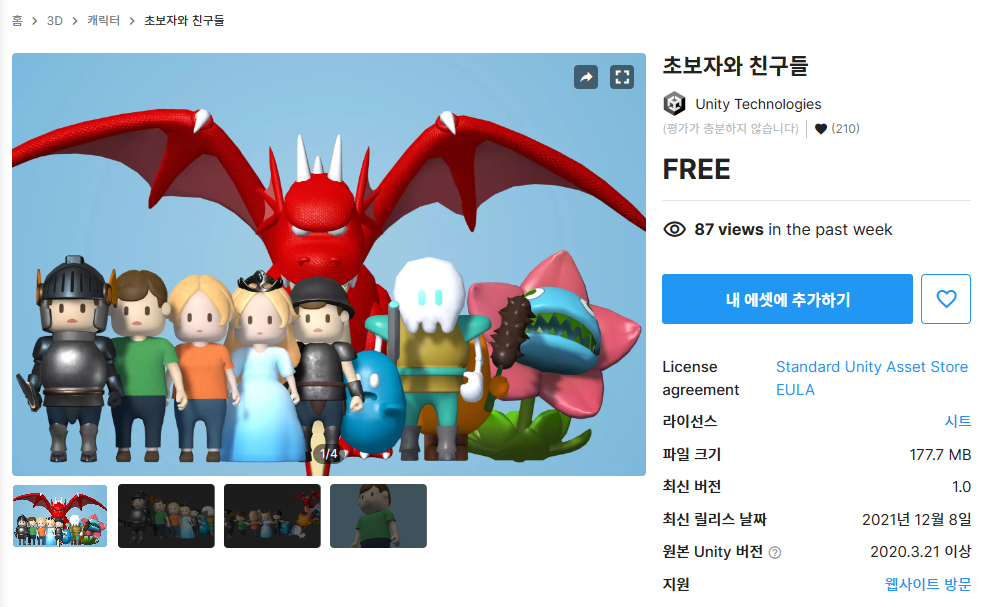Click the 내 에셋에 추가하기 button
This screenshot has width=988, height=607.
[787, 299]
